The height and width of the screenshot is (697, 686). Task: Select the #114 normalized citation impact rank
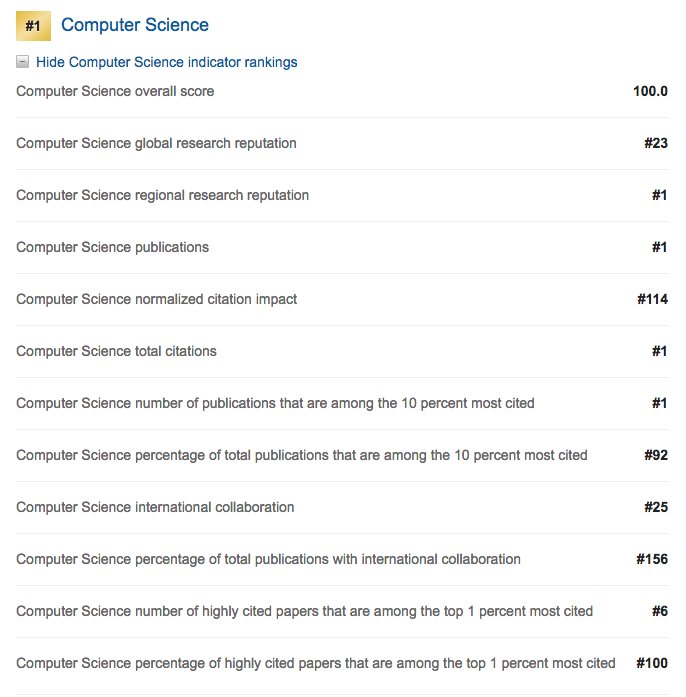652,299
